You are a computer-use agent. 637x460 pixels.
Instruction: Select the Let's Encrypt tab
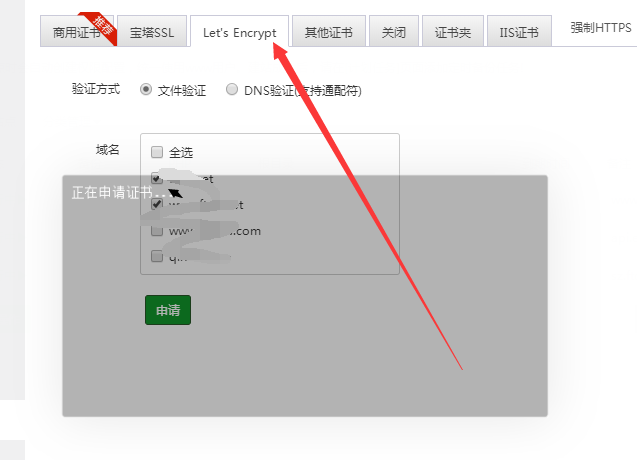click(x=240, y=32)
